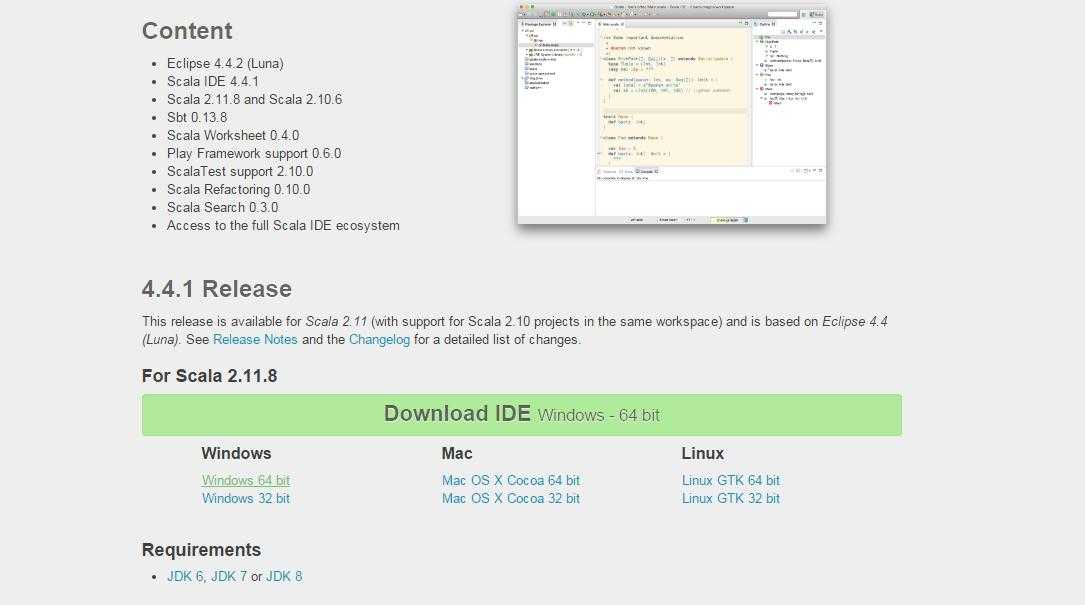This screenshot has height=605, width=1085.
Task: Click 'Access to the full Scala IDE ecosystem'
Action: point(283,226)
